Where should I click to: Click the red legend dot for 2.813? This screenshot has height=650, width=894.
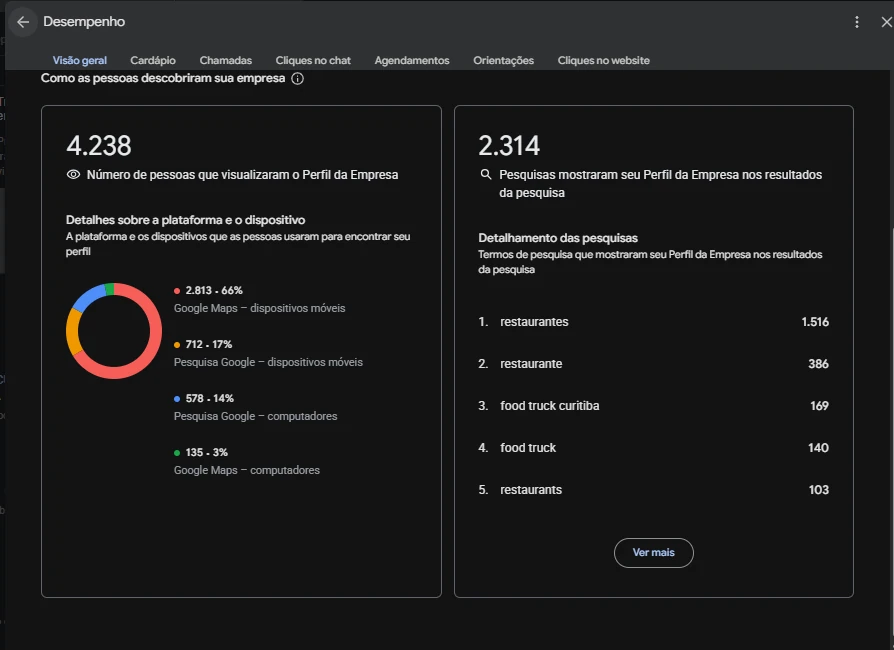point(177,291)
